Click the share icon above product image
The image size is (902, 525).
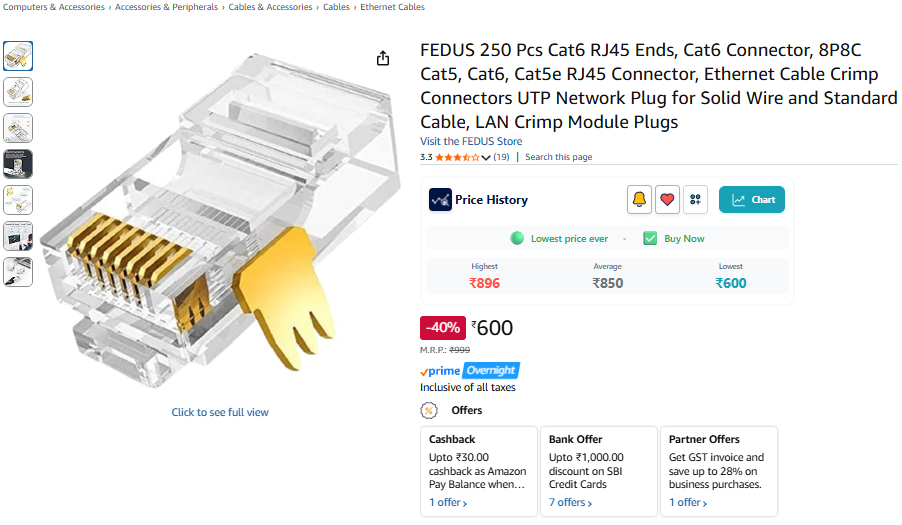[x=383, y=58]
